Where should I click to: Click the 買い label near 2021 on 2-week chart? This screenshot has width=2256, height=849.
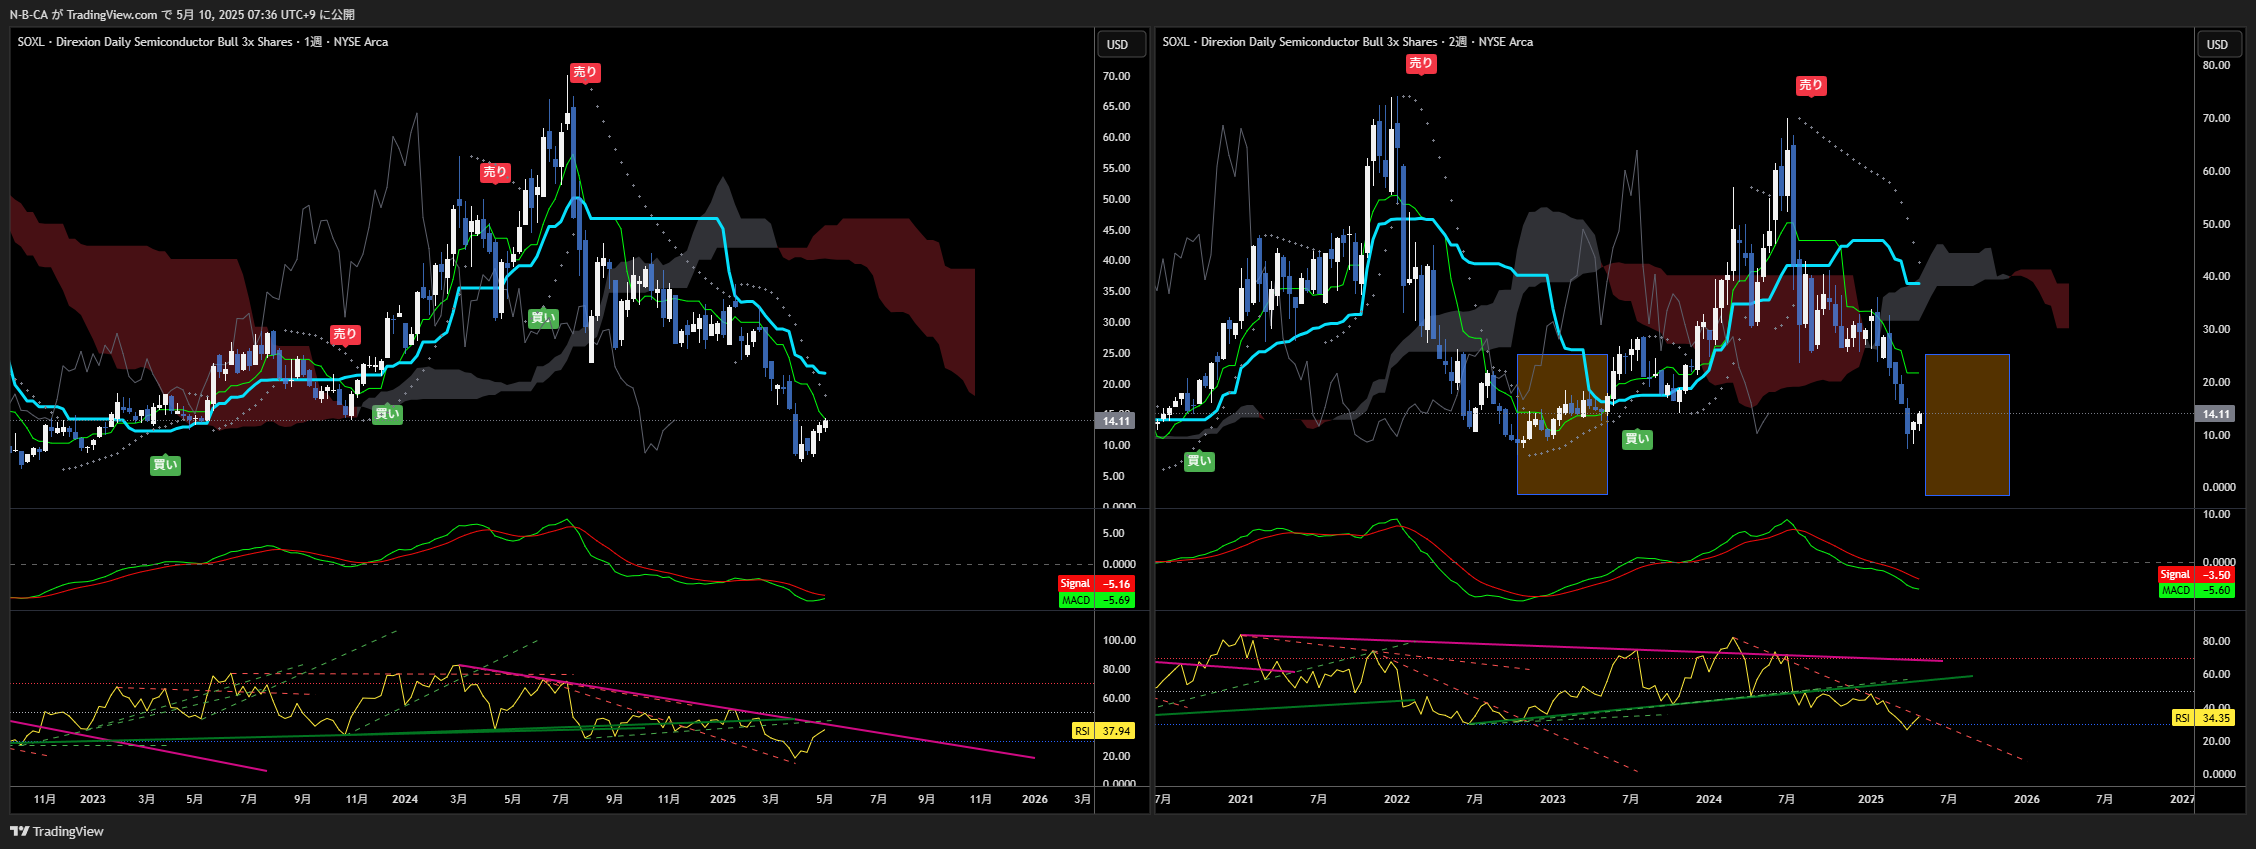1199,460
